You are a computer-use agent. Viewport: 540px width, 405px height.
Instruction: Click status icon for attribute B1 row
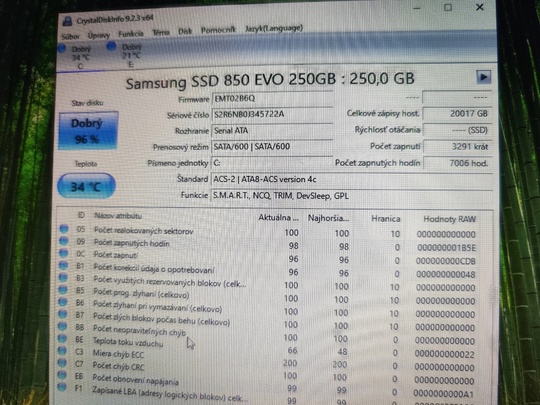(63, 265)
